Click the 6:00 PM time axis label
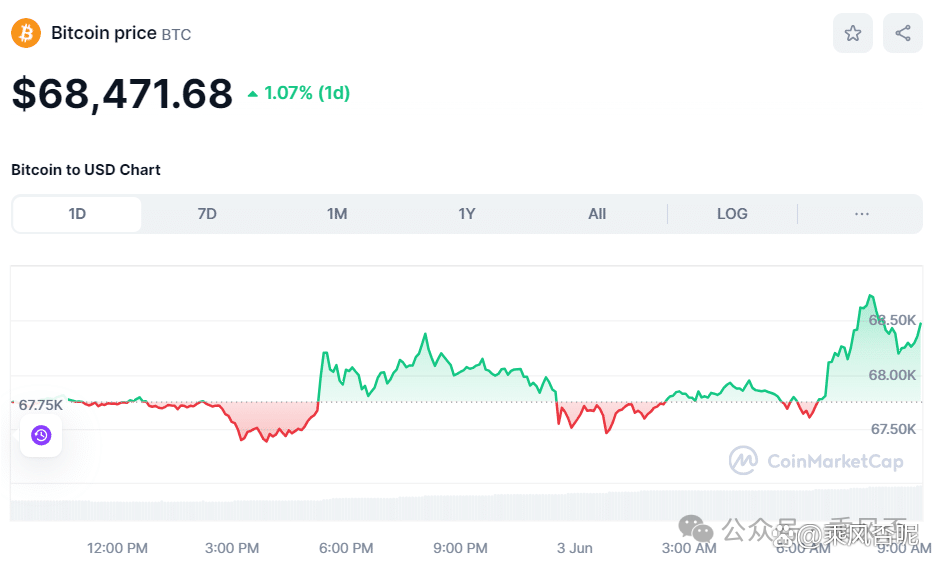938x568 pixels. pos(347,548)
